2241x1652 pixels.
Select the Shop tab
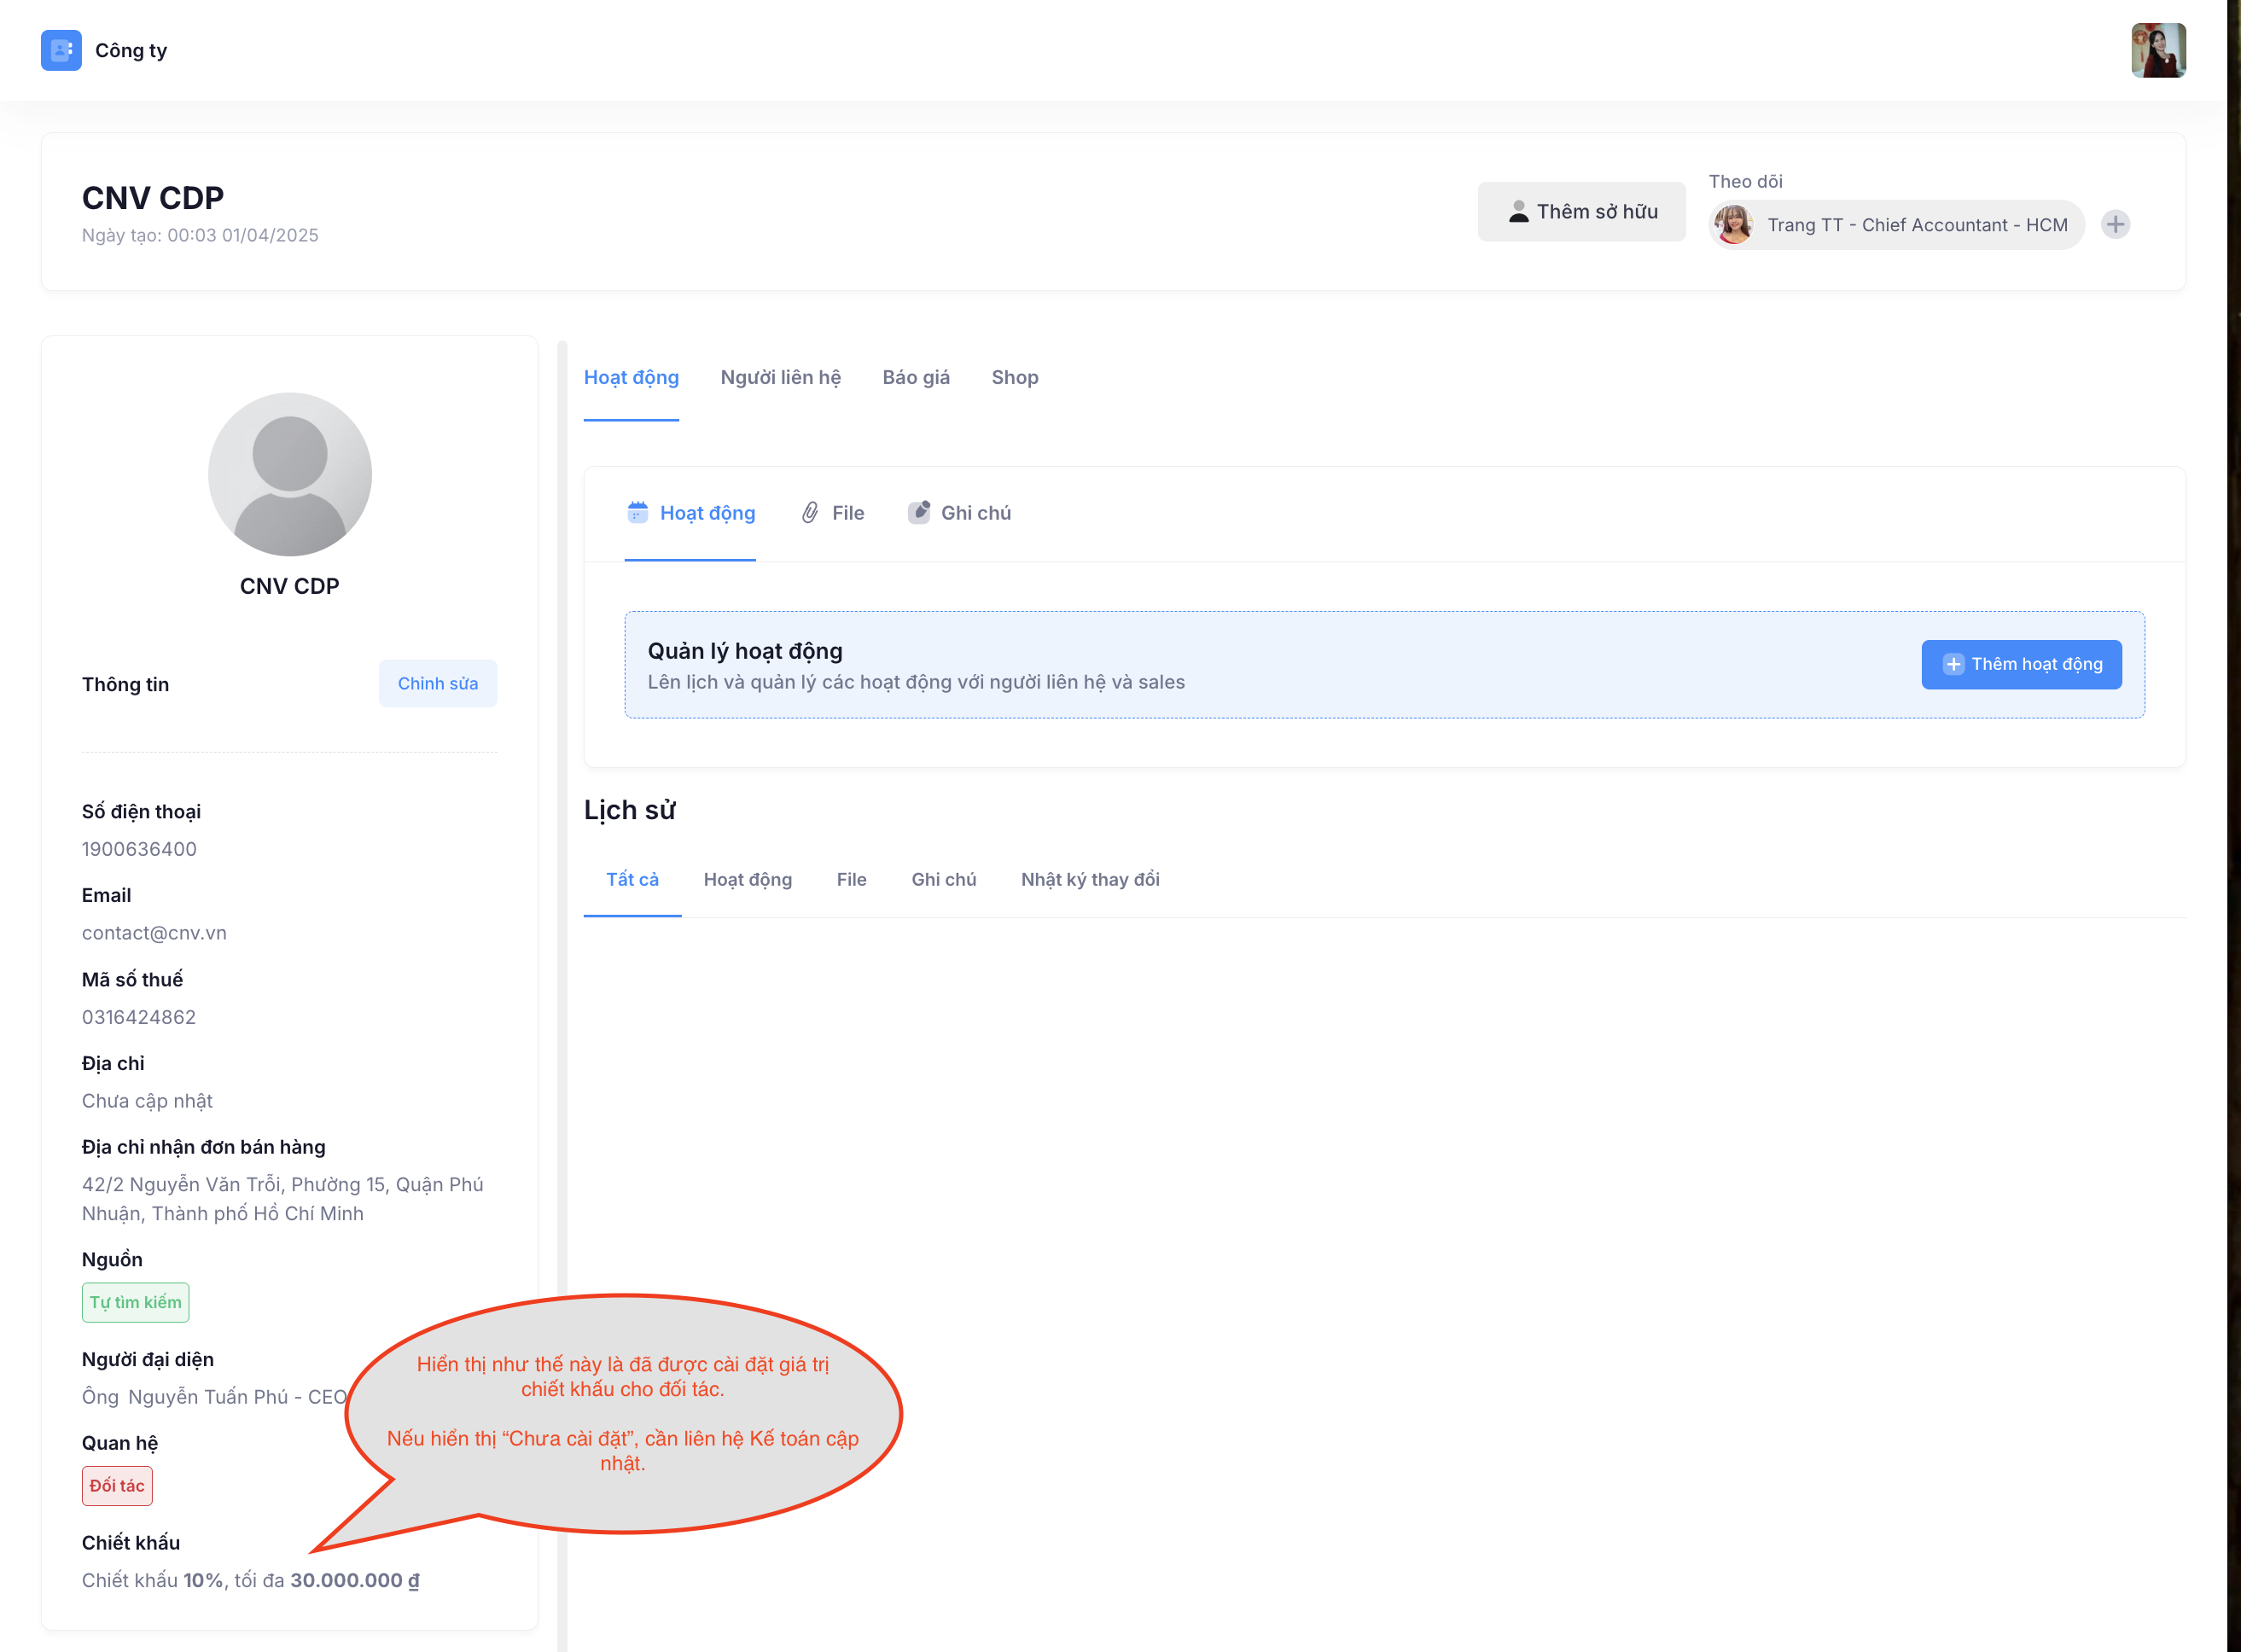pos(1014,377)
